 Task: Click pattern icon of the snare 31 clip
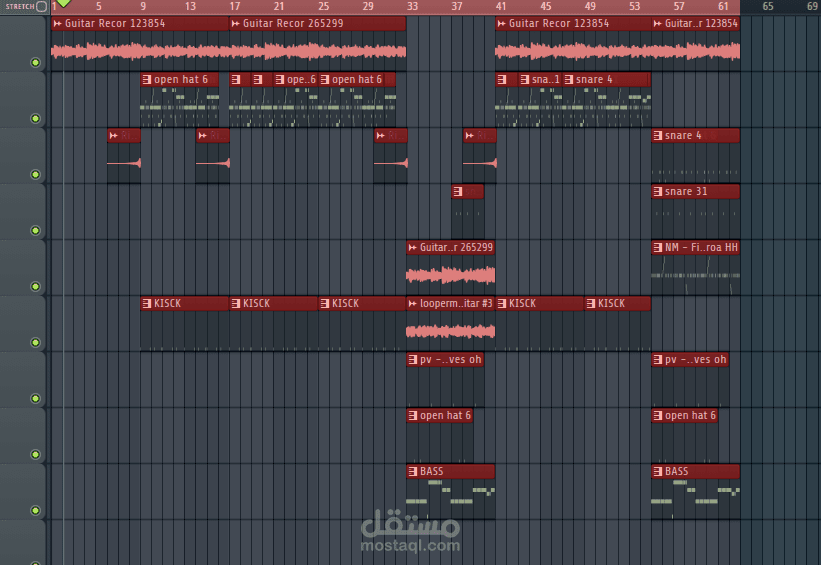point(658,192)
